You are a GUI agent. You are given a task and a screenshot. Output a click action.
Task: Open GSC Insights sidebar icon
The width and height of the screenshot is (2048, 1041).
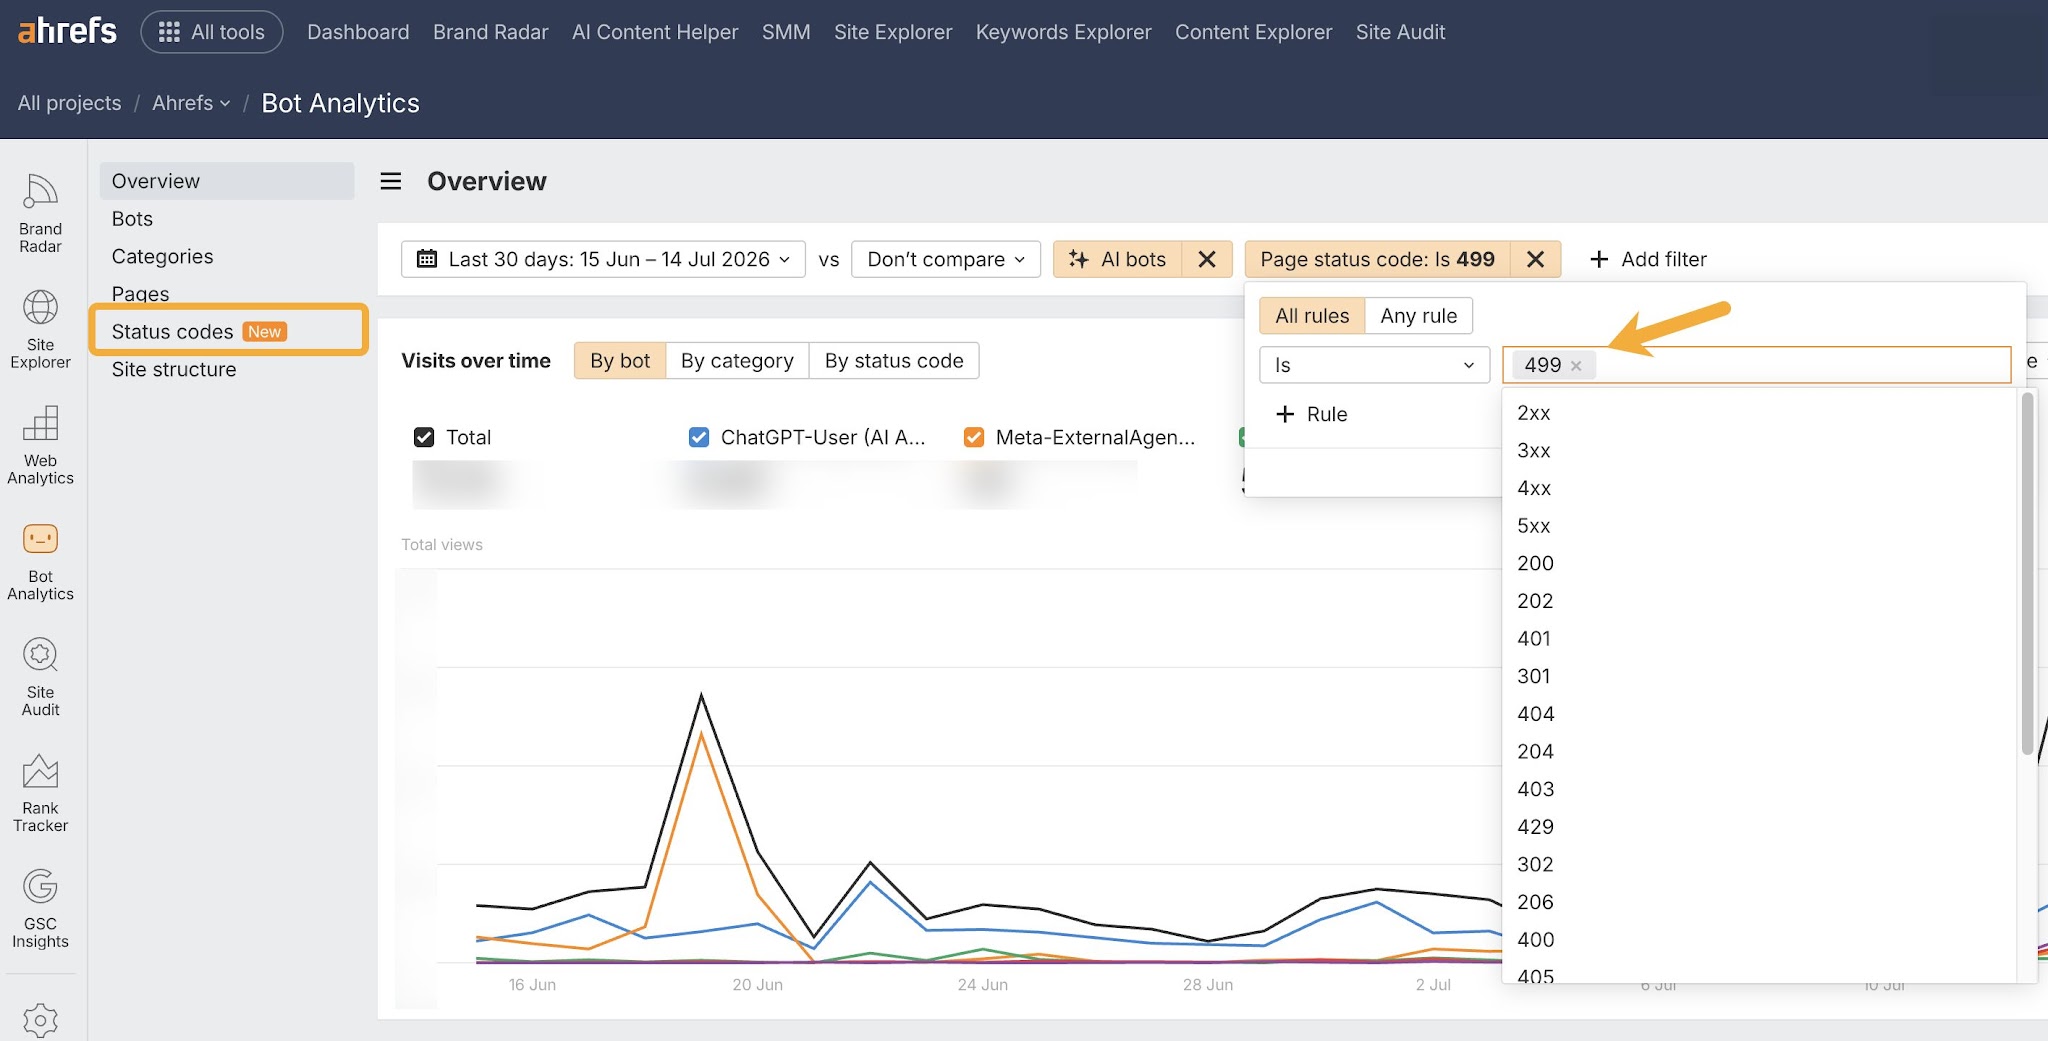(x=40, y=909)
